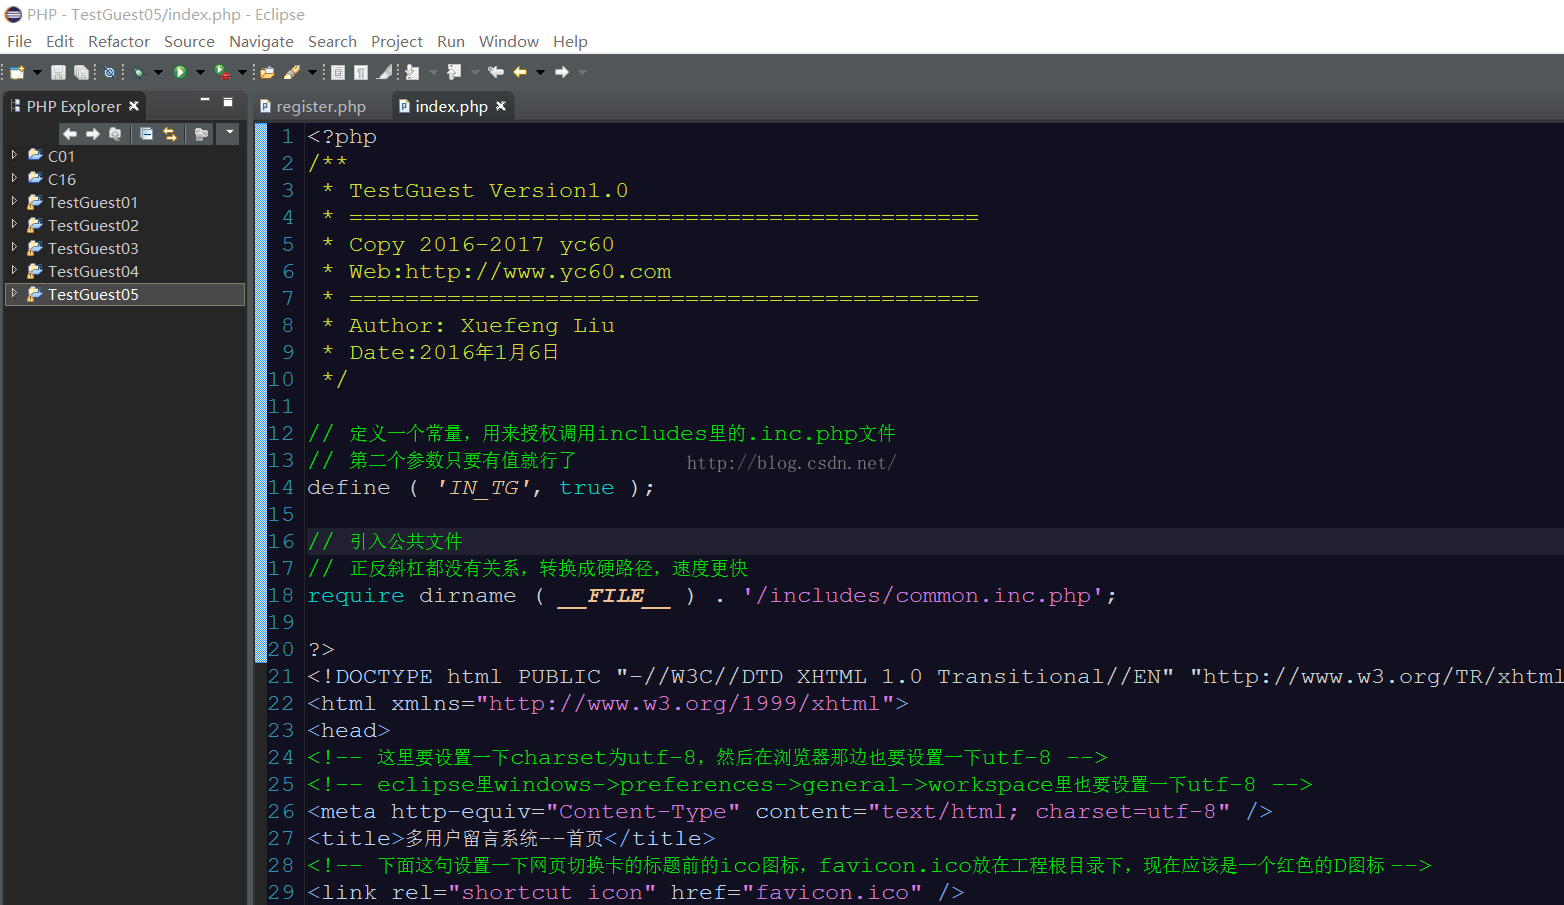Click PHP Explorer Back arrow icon
This screenshot has width=1564, height=905.
pyautogui.click(x=70, y=133)
